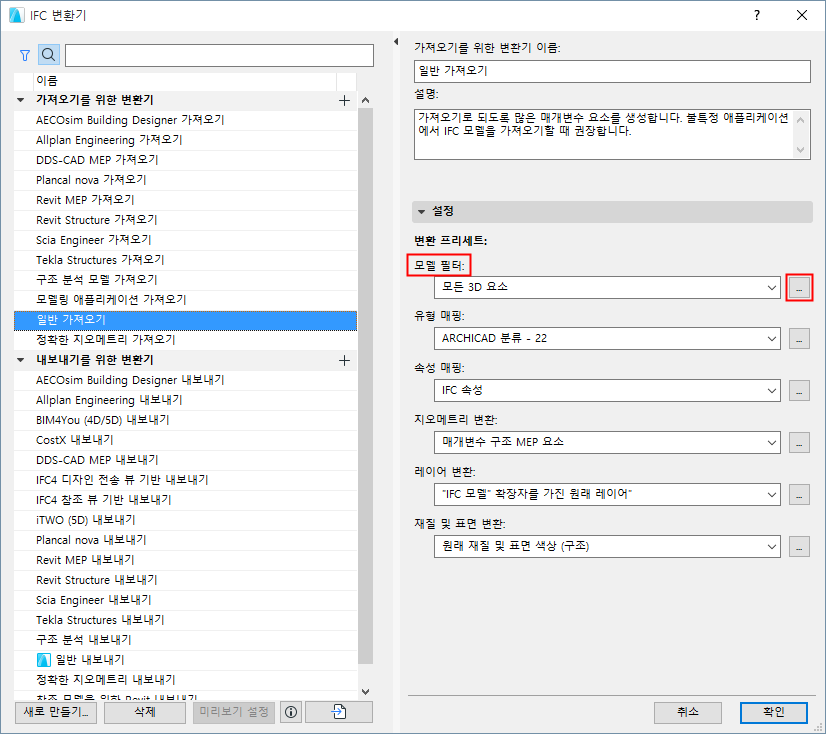Viewport: 826px width, 734px height.
Task: Select 구조 분석 모델 가져오기
Action: (x=185, y=280)
